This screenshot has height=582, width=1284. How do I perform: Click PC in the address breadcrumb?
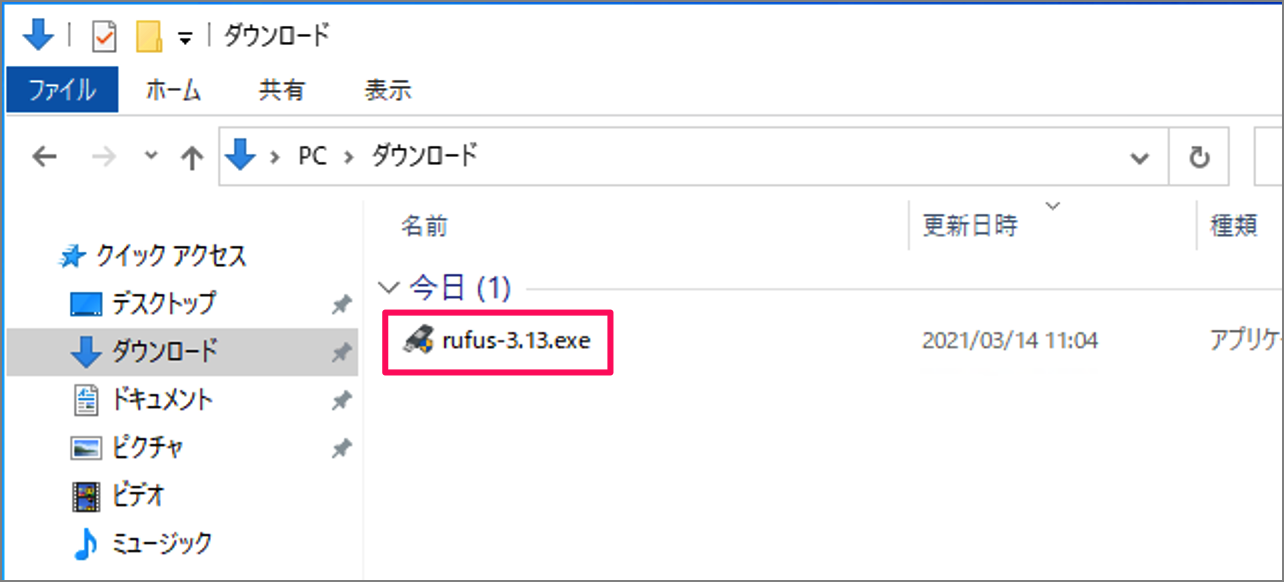click(x=312, y=157)
